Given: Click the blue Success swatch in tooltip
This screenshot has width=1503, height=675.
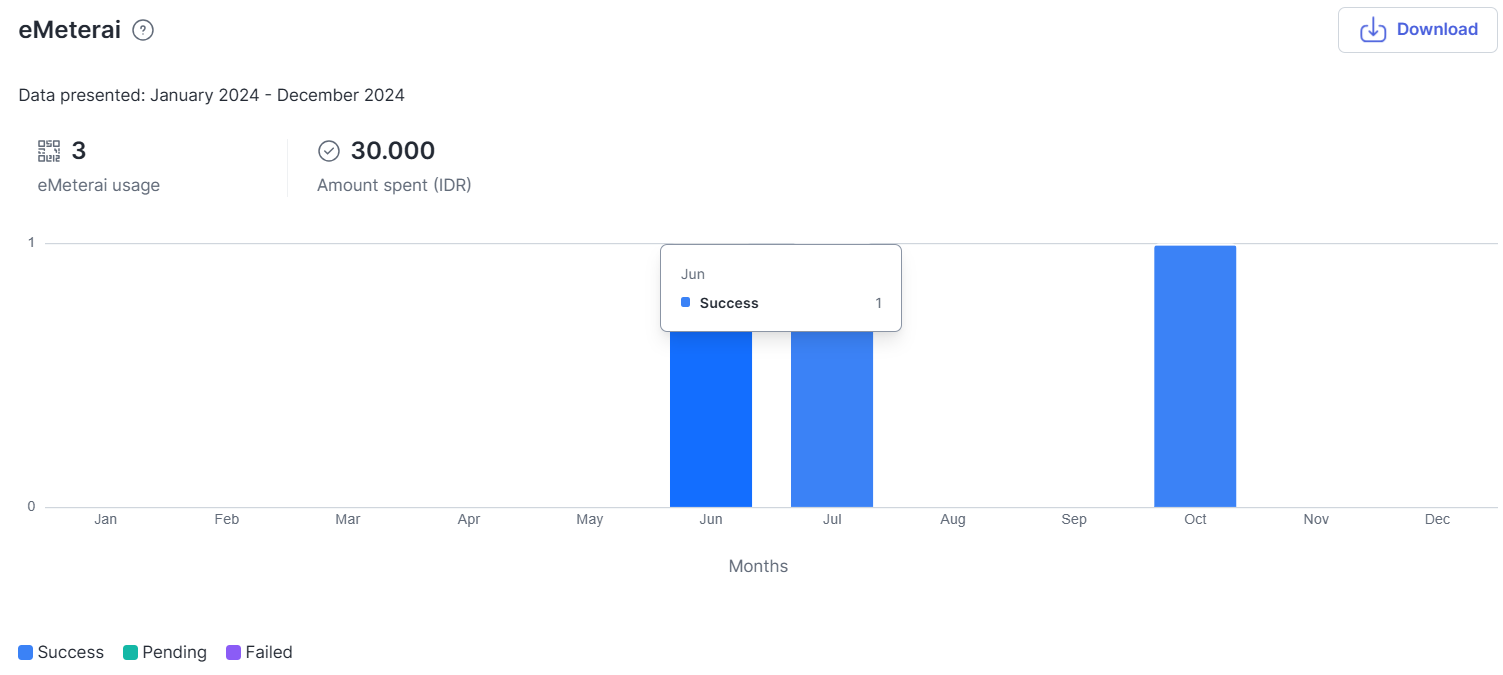Looking at the screenshot, I should (x=685, y=303).
